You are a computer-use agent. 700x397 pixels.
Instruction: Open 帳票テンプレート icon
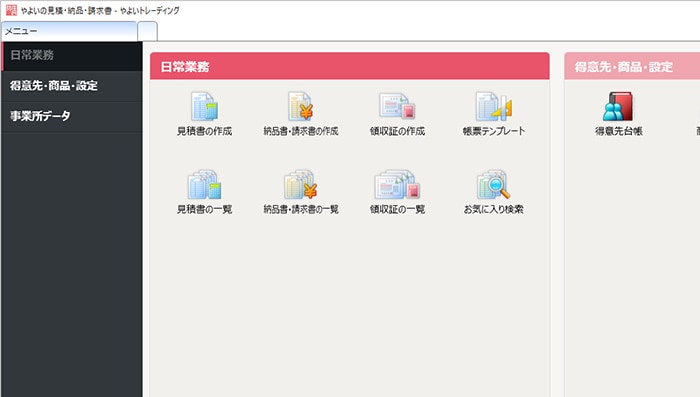coord(494,107)
